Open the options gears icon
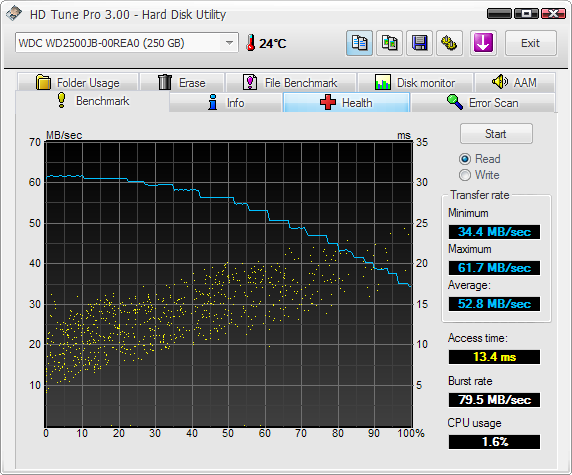This screenshot has height=475, width=572. tap(449, 43)
